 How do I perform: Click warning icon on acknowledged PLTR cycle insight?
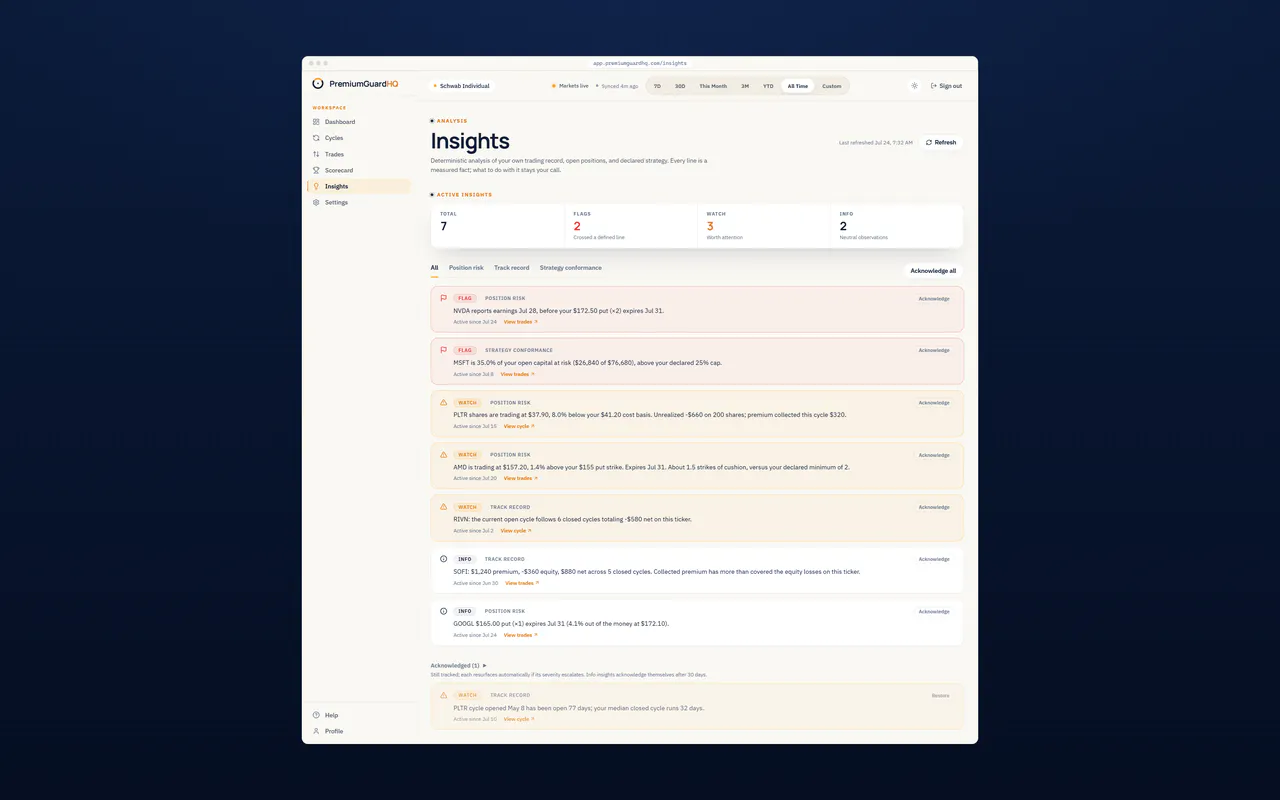click(x=443, y=695)
